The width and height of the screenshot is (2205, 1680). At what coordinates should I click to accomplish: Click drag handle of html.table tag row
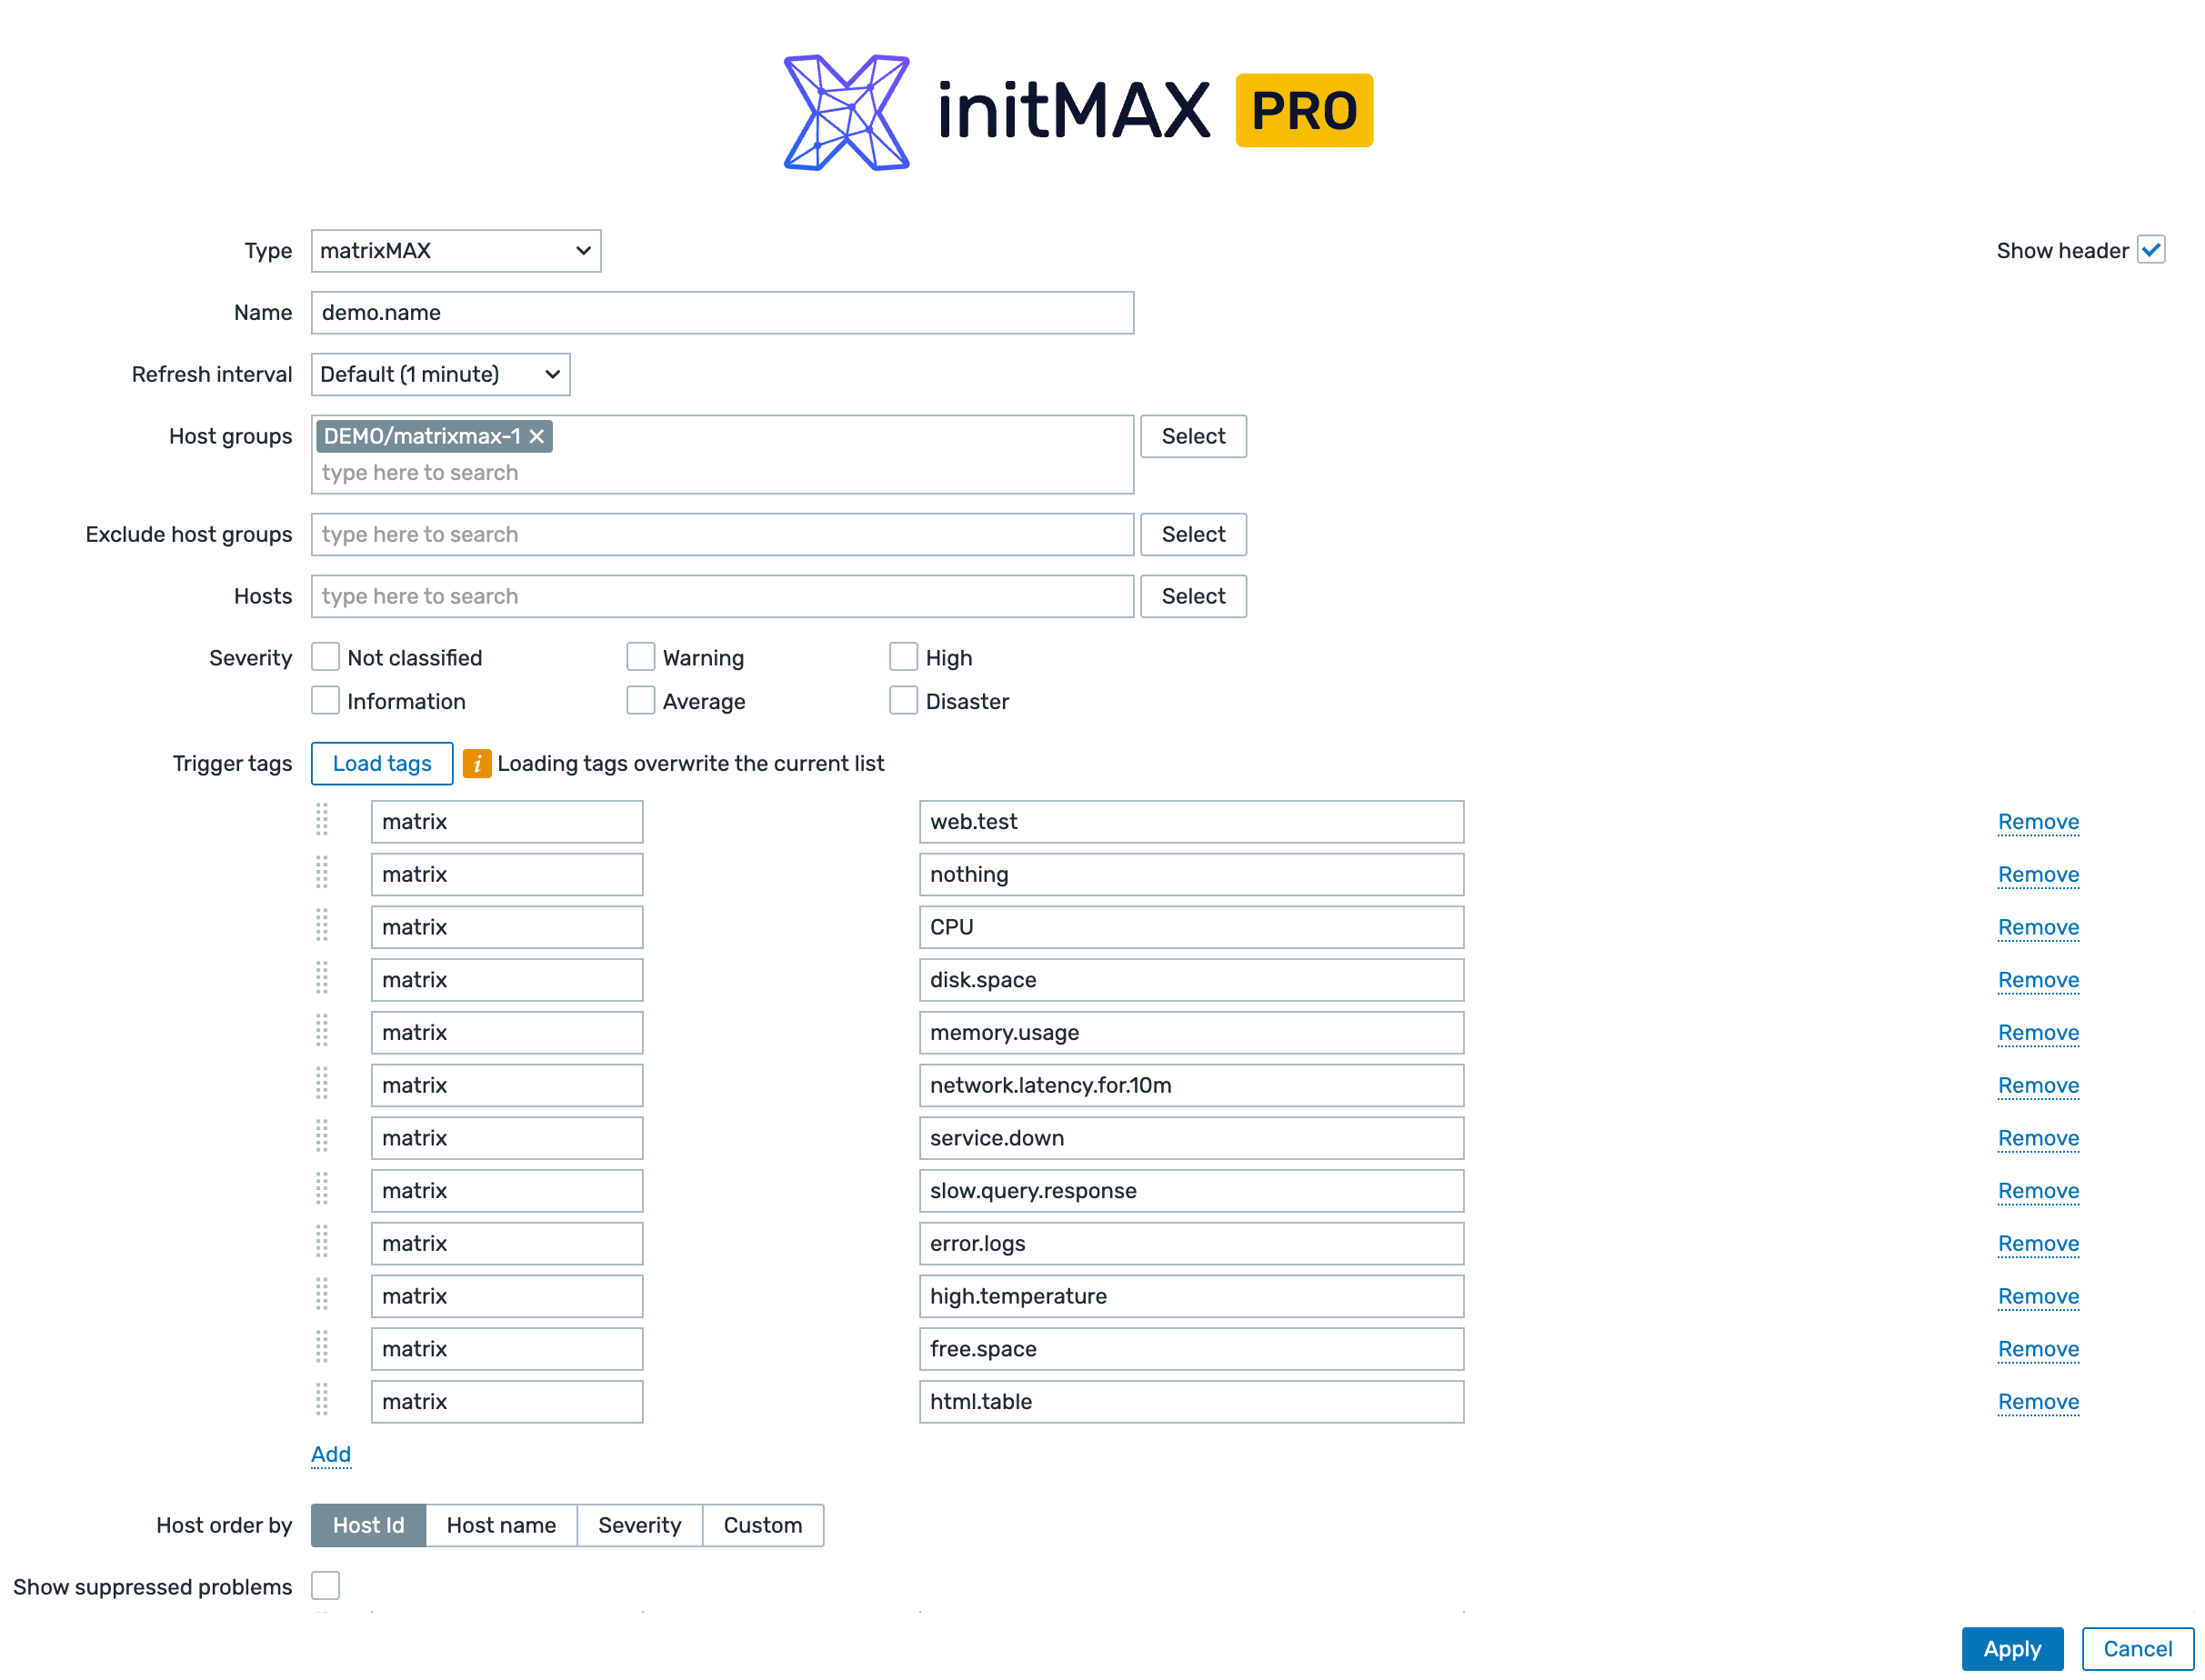pos(322,1401)
